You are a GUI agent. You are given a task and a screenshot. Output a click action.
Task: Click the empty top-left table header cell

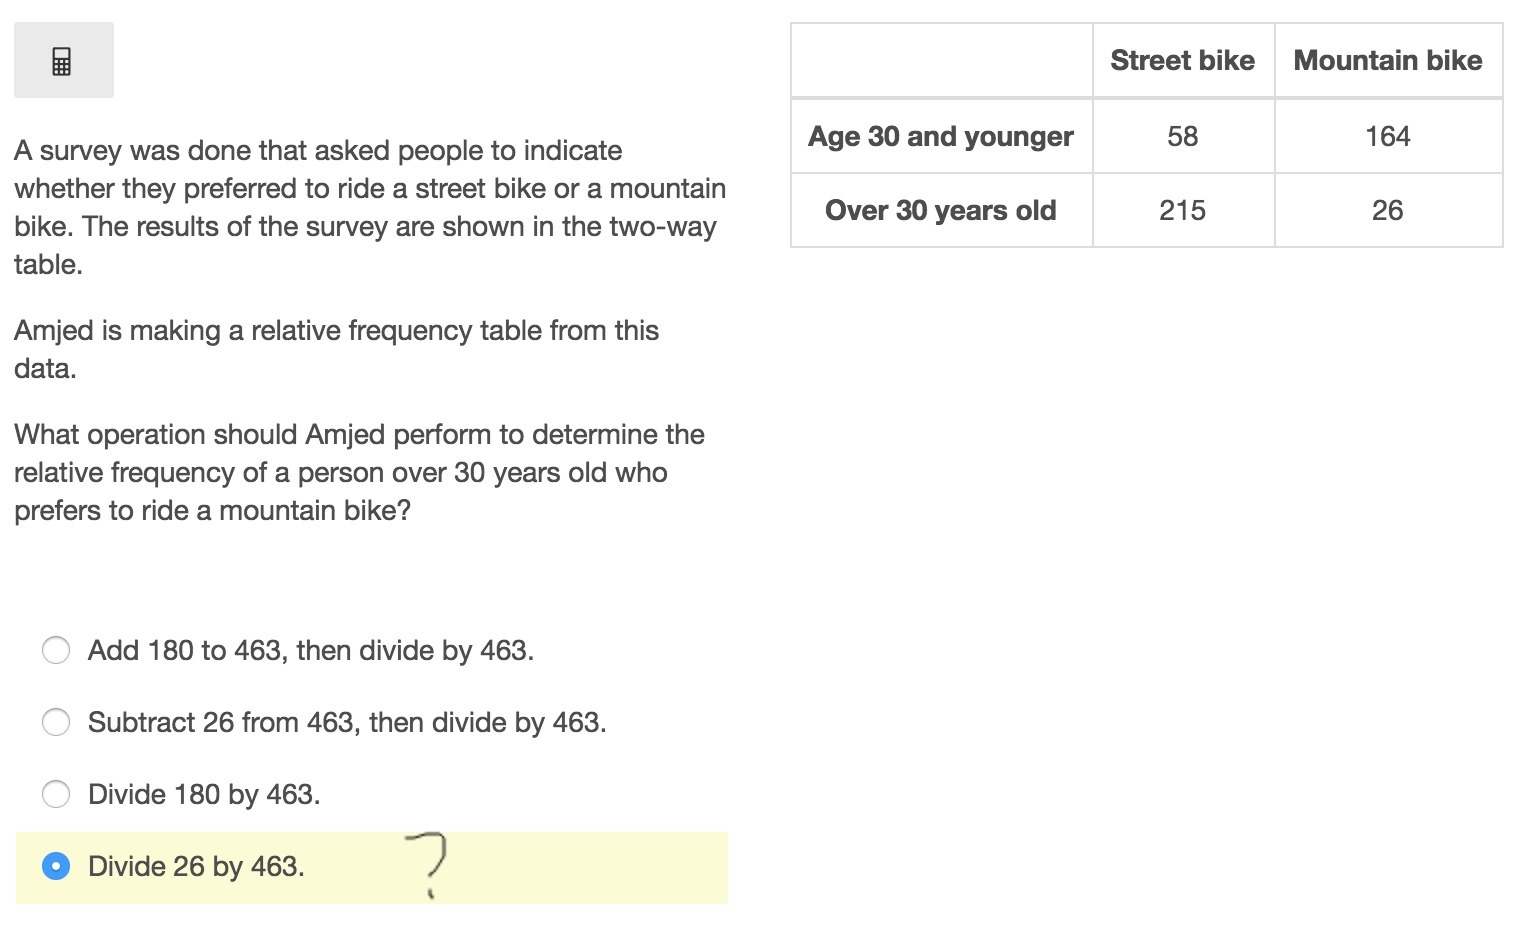click(941, 60)
